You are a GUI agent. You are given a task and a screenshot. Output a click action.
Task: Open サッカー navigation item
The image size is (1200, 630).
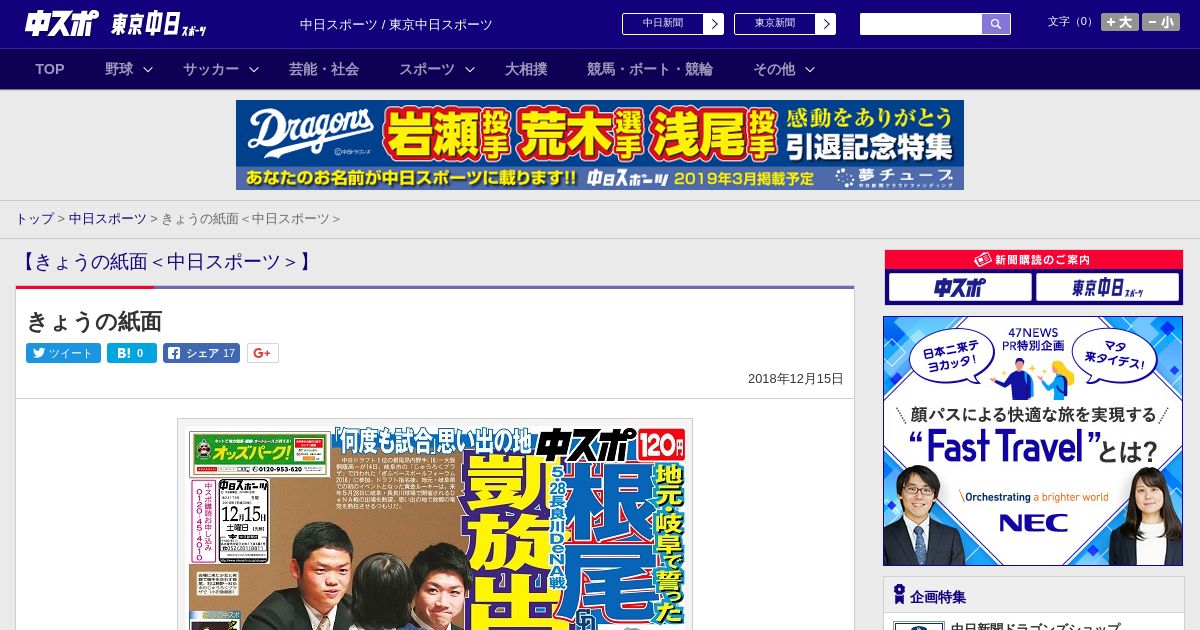point(211,69)
